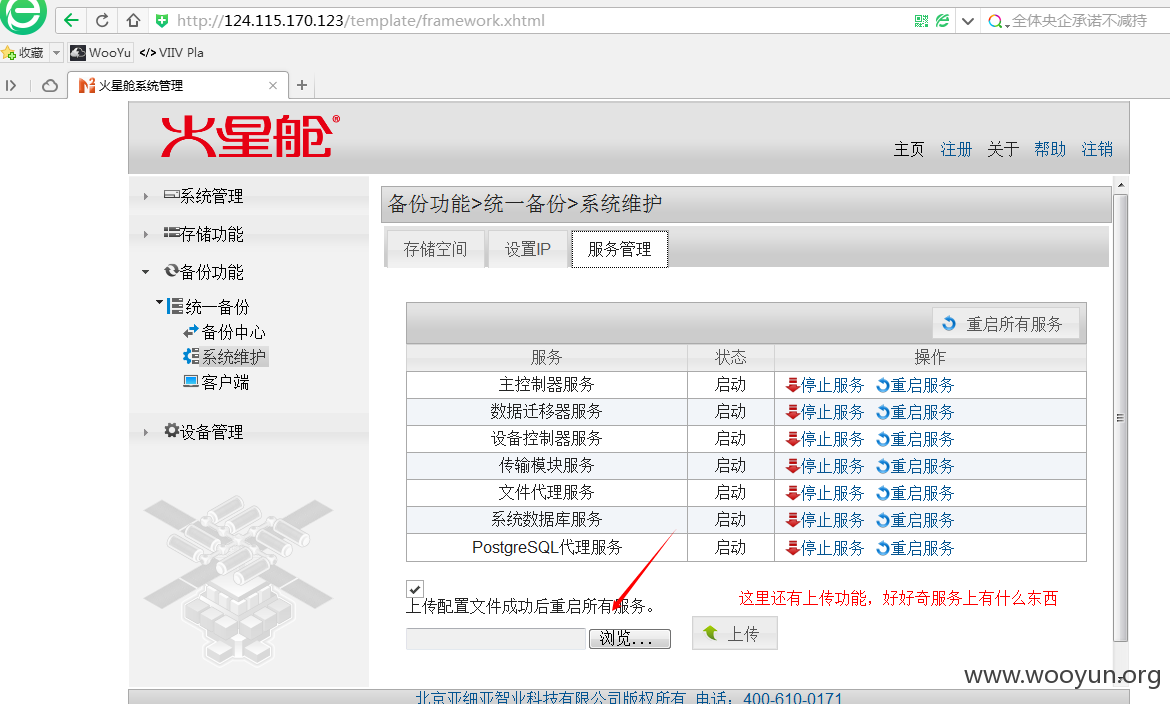Open the favorites dropdown arrow
The image size is (1170, 704).
[56, 53]
